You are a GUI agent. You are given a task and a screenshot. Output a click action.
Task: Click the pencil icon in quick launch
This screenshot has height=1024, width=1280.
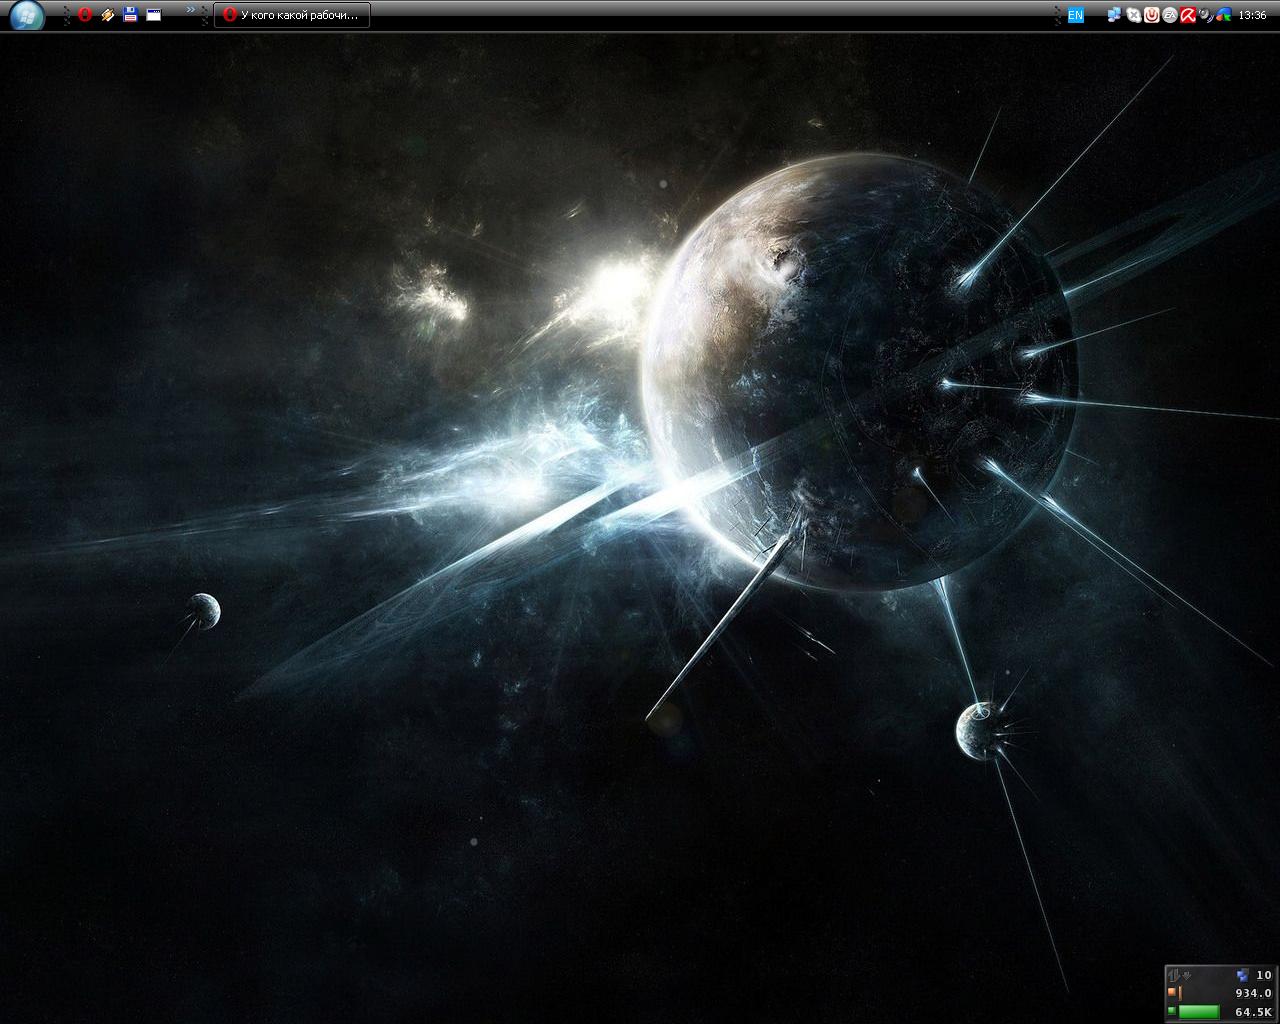click(108, 15)
